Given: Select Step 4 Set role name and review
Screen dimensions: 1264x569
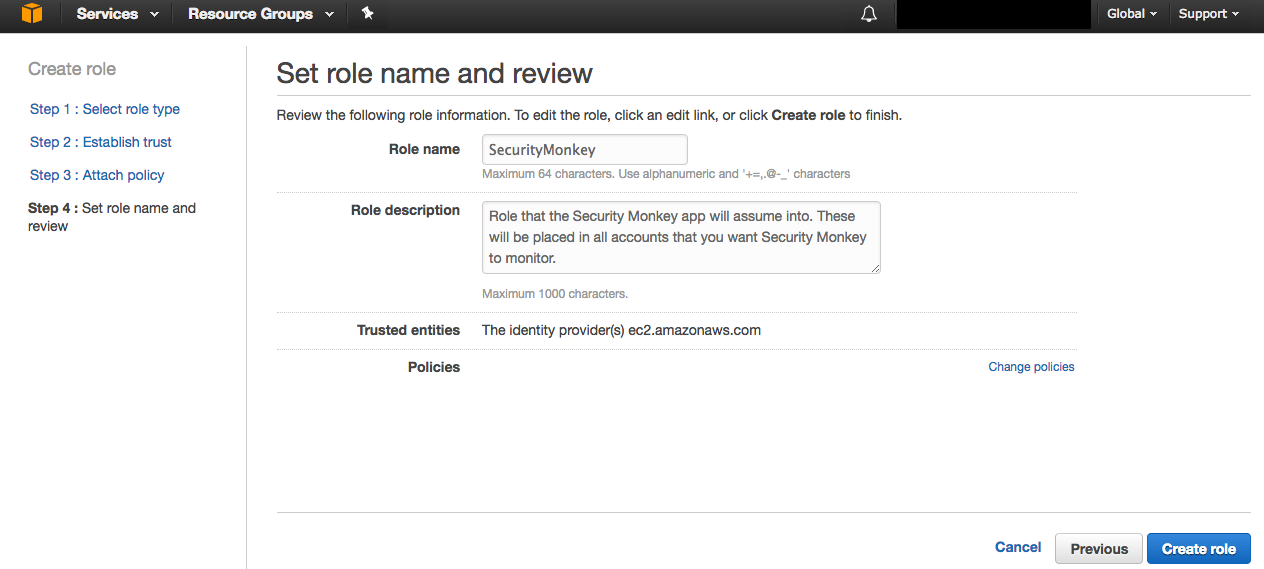Looking at the screenshot, I should click(112, 217).
